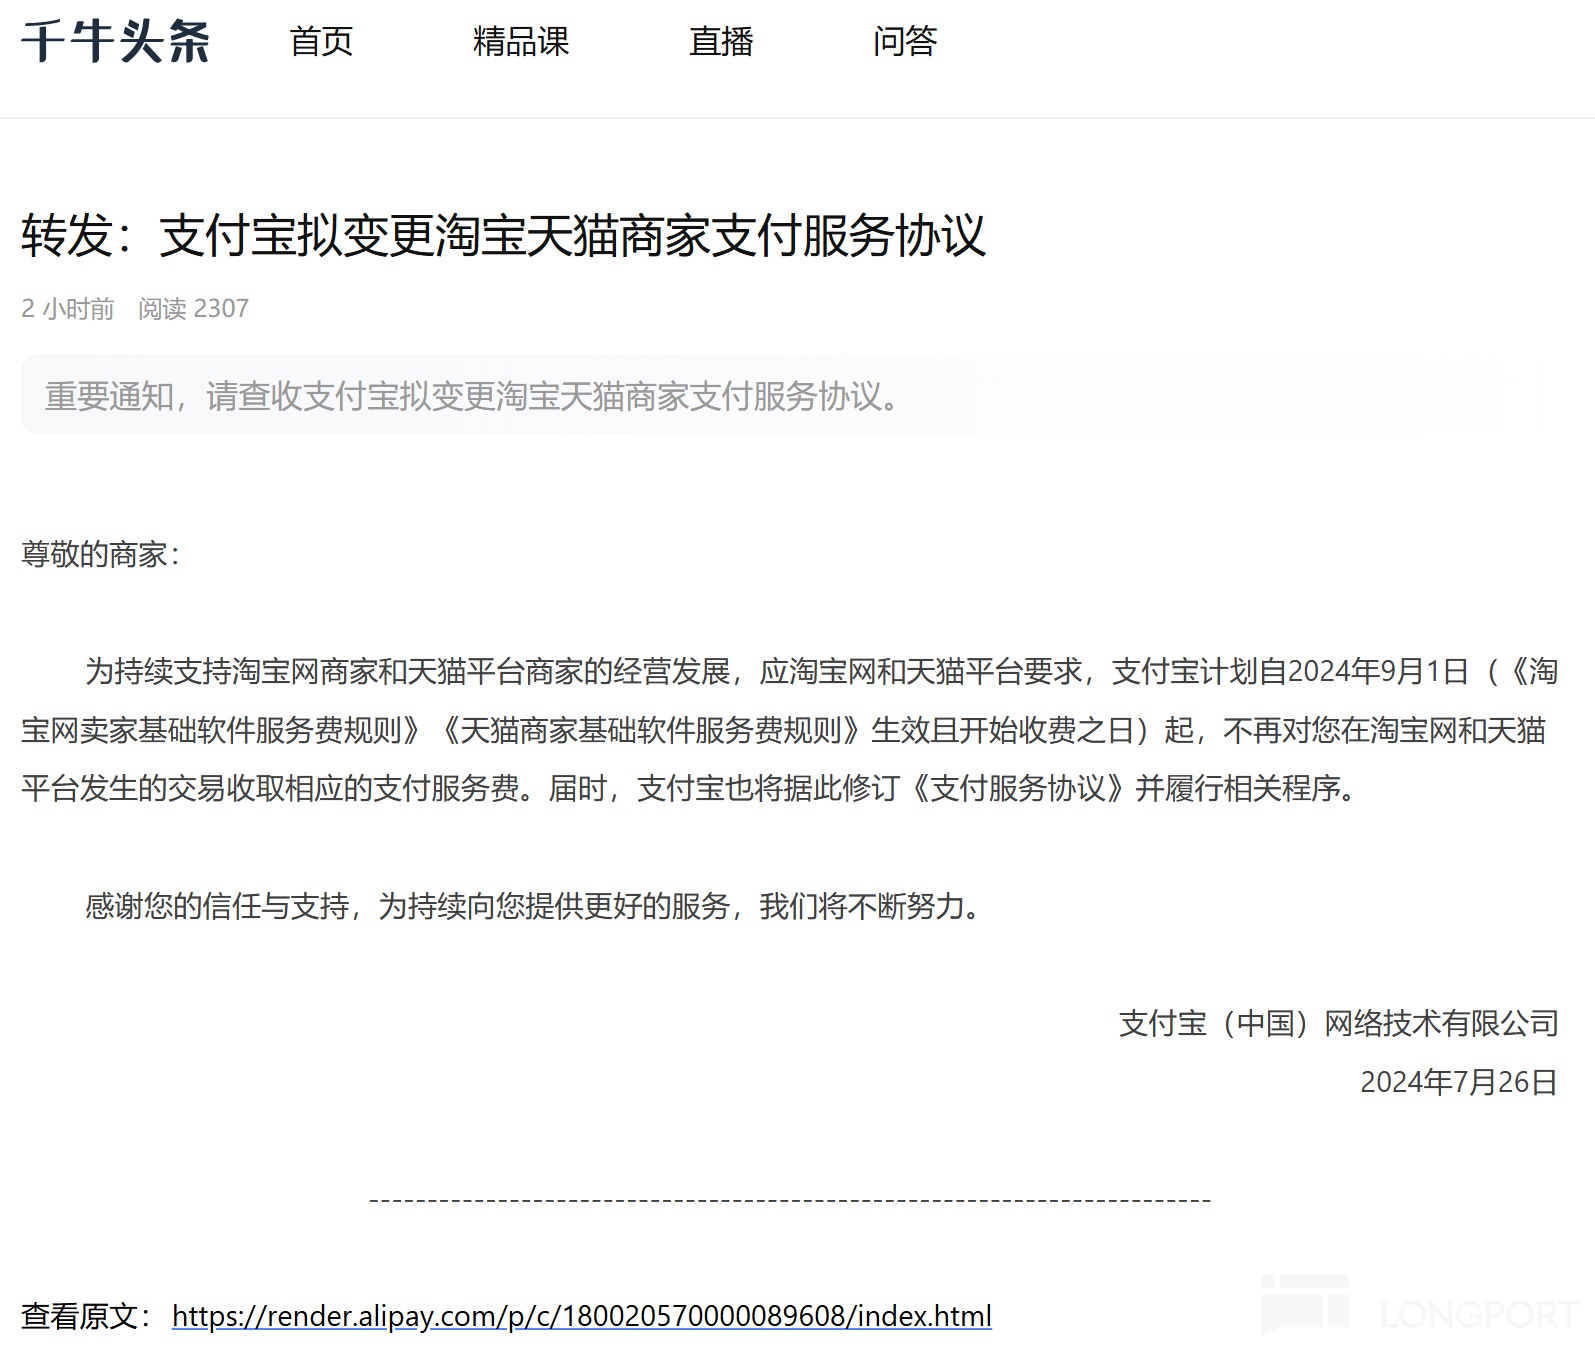1595x1351 pixels.
Task: Click the signature 支付宝（中国）网络技术有限公司
Action: [x=1339, y=1023]
